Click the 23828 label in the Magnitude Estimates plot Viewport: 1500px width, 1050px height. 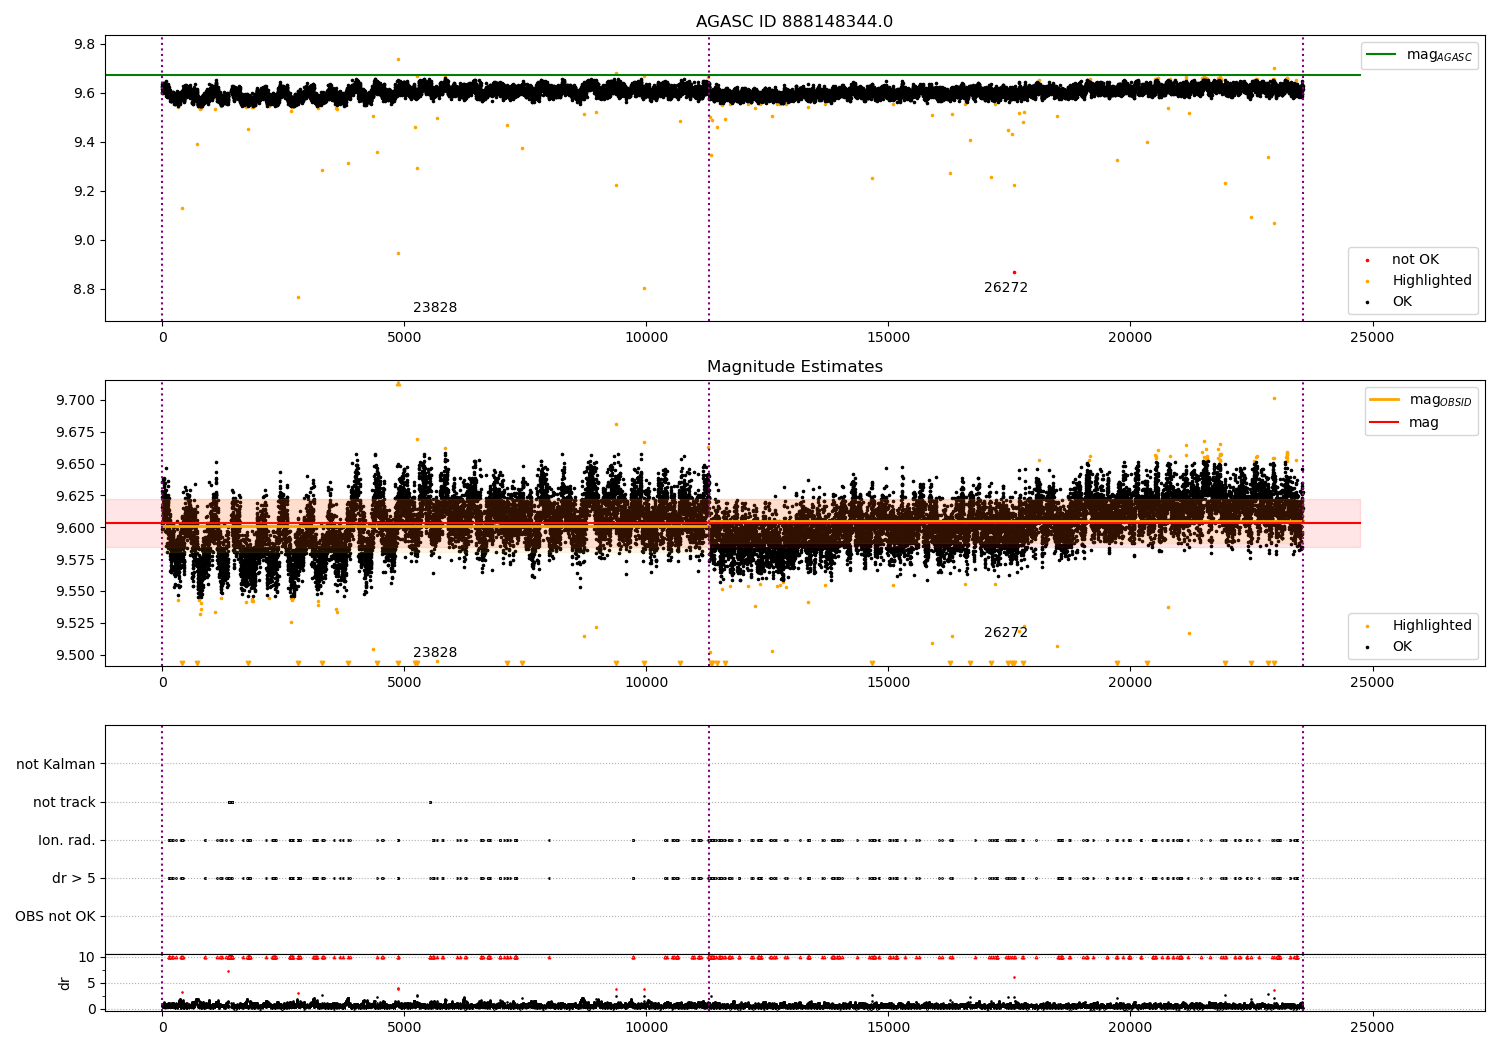click(435, 653)
